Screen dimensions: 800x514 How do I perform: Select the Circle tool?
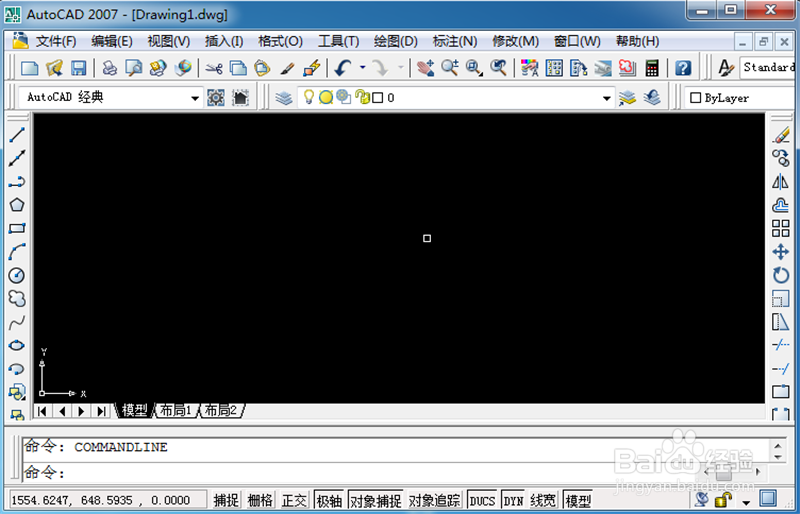tap(17, 276)
